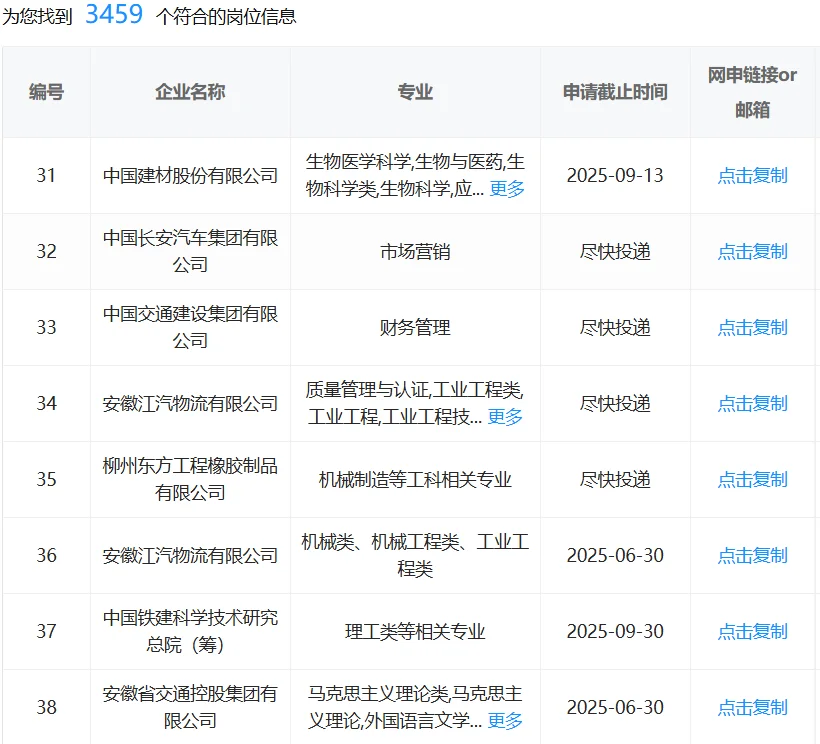Viewport: 820px width, 744px height.
Task: Select 安徽江汽物流有限公司 in row 36
Action: [x=190, y=555]
